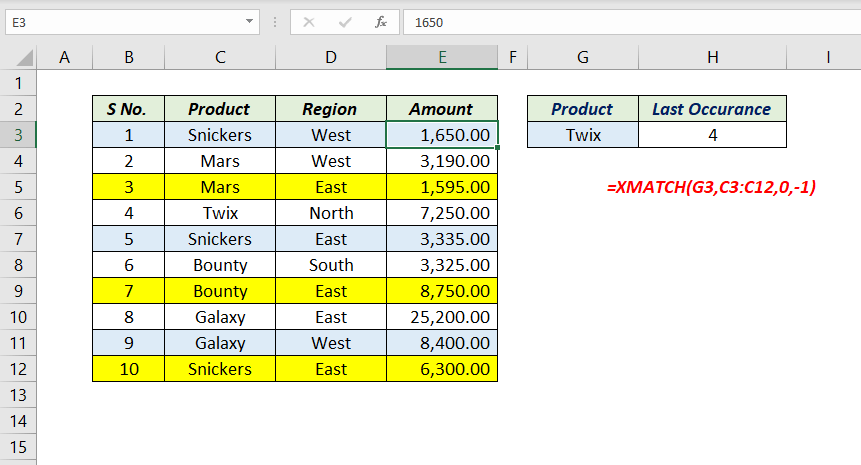
Task: Click the 'Product' header cell in column C
Action: coord(220,109)
